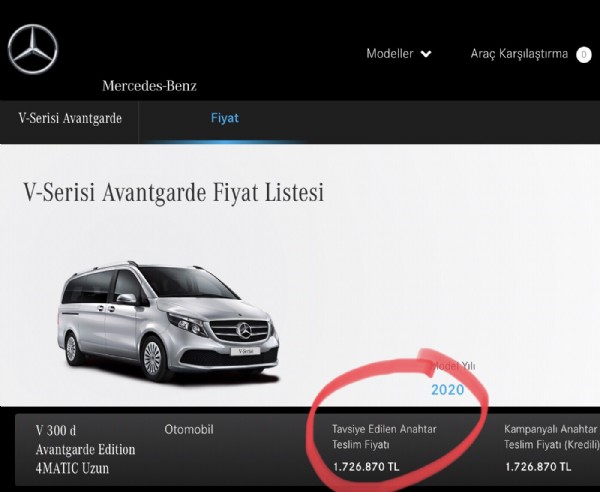This screenshot has height=492, width=600.
Task: Click the V-Serisi Avantgarde Fiyat Listesi heading
Action: [174, 192]
